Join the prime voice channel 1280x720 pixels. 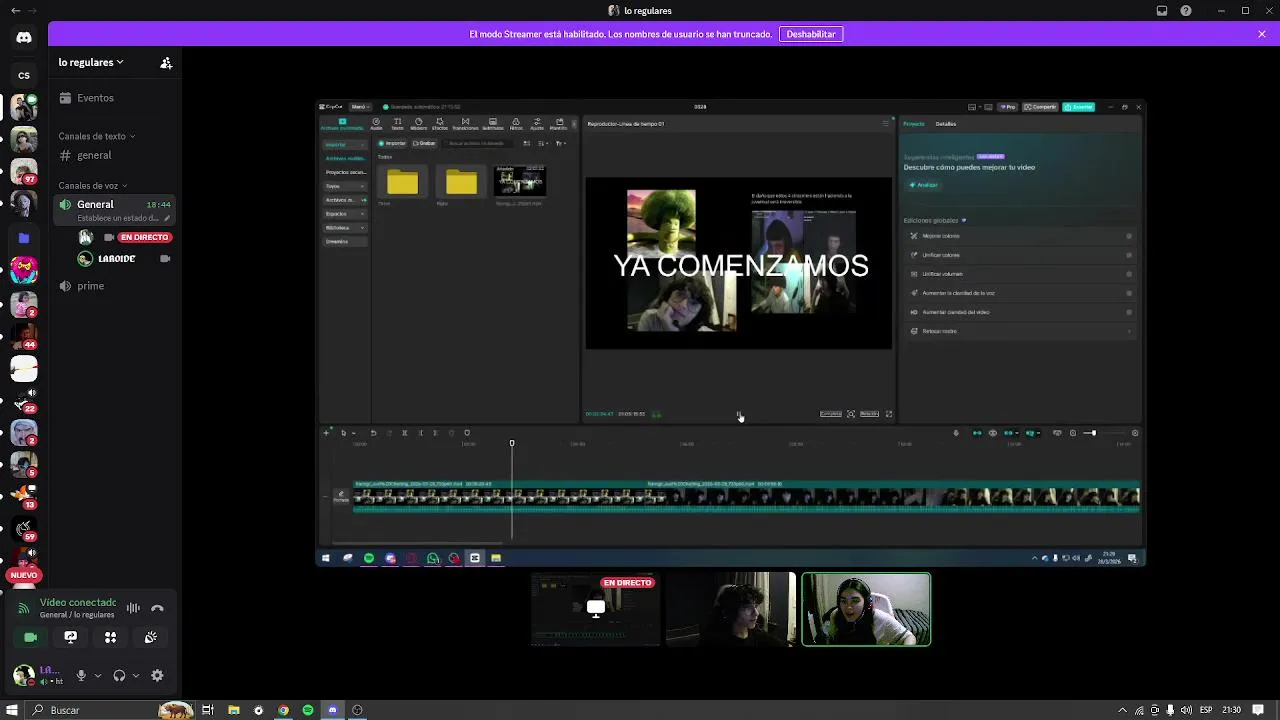[x=115, y=286]
